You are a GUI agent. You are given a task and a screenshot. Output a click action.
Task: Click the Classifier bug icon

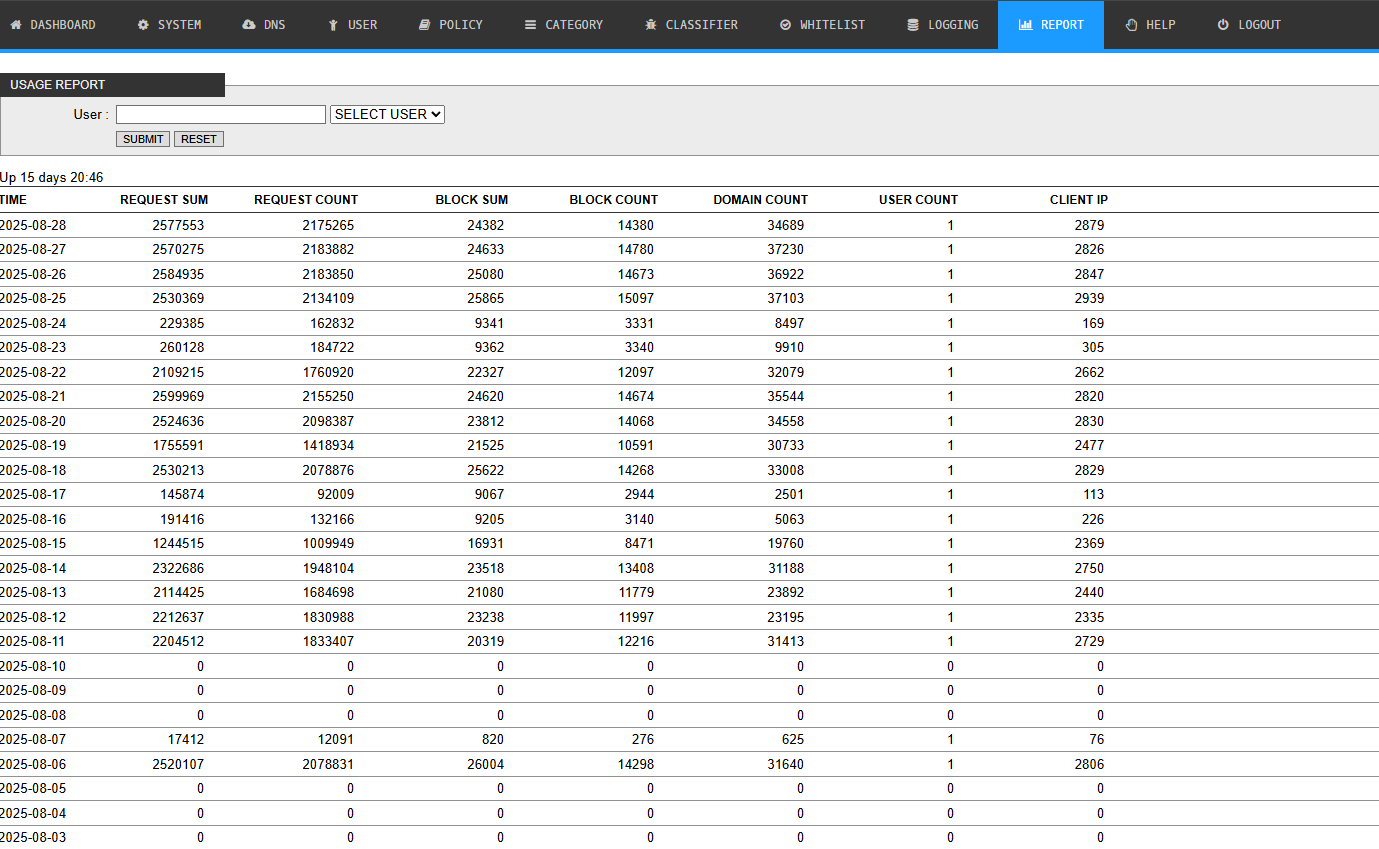(x=651, y=25)
